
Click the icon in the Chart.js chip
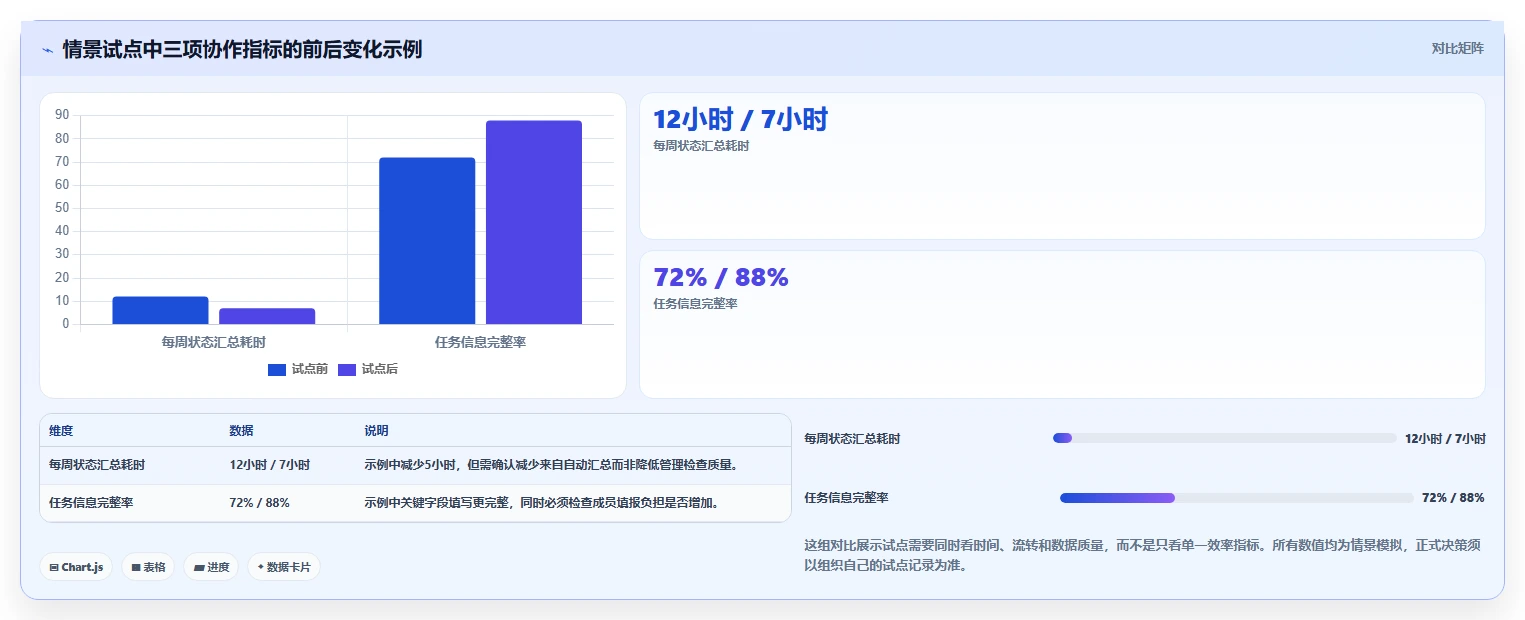click(54, 567)
